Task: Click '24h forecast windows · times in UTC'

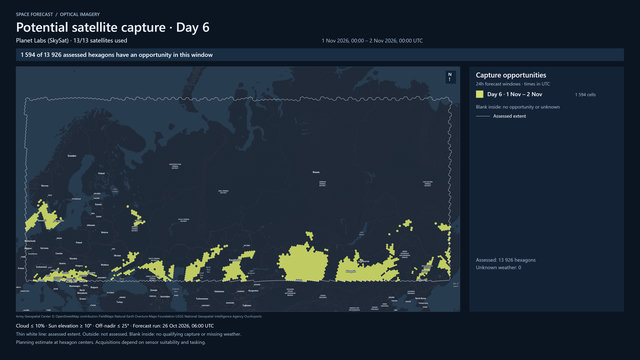Action: click(x=513, y=84)
